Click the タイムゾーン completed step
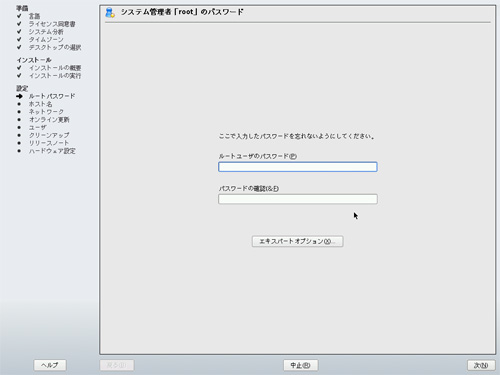 46,39
